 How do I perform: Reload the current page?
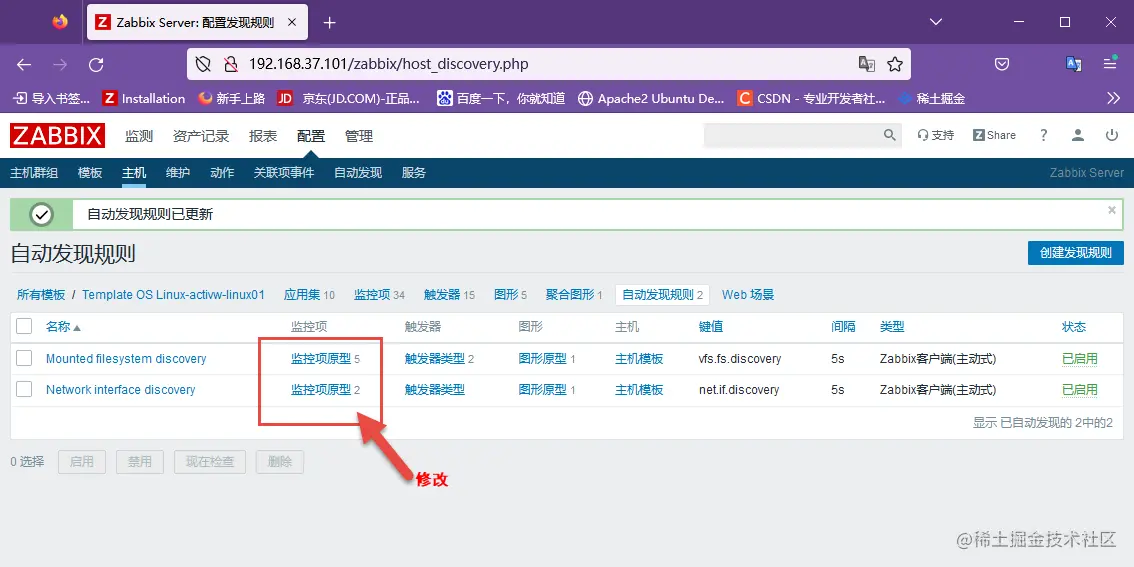[96, 64]
